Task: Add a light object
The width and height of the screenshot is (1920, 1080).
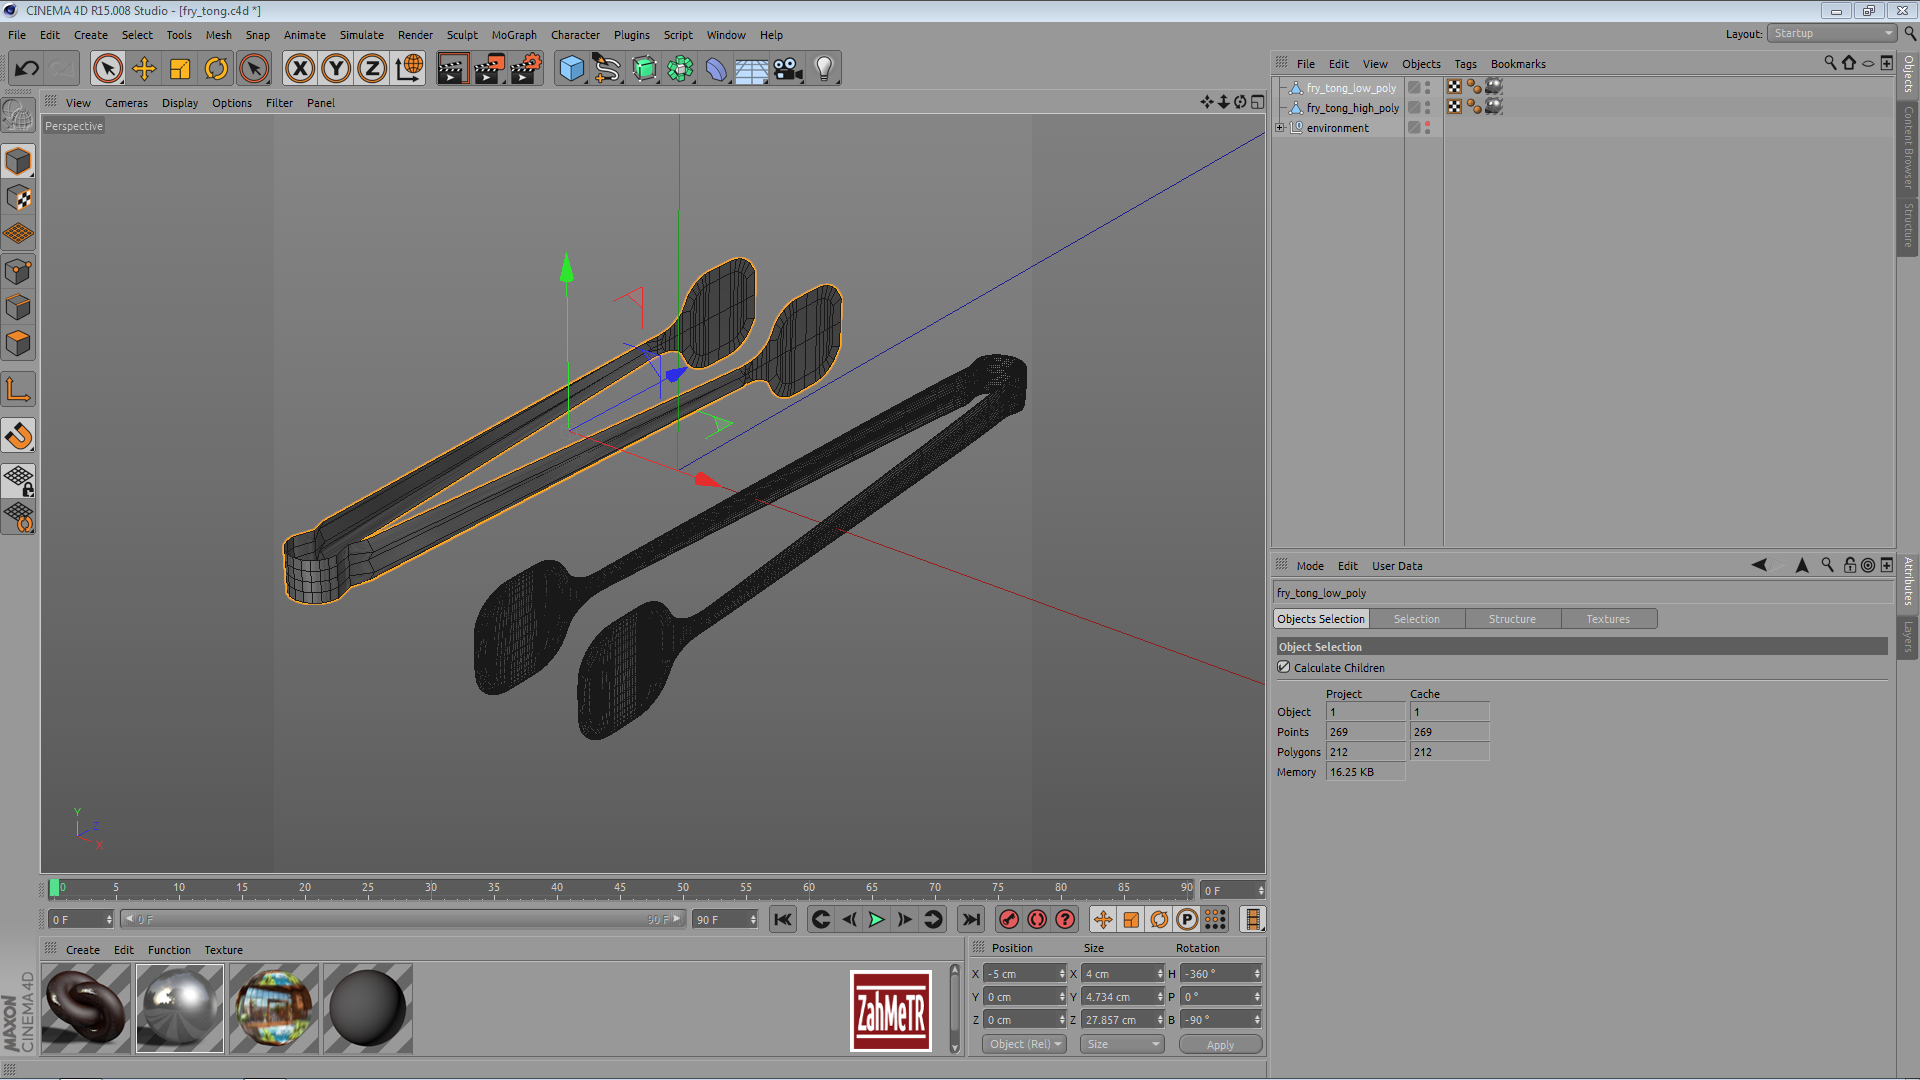Action: [x=824, y=69]
